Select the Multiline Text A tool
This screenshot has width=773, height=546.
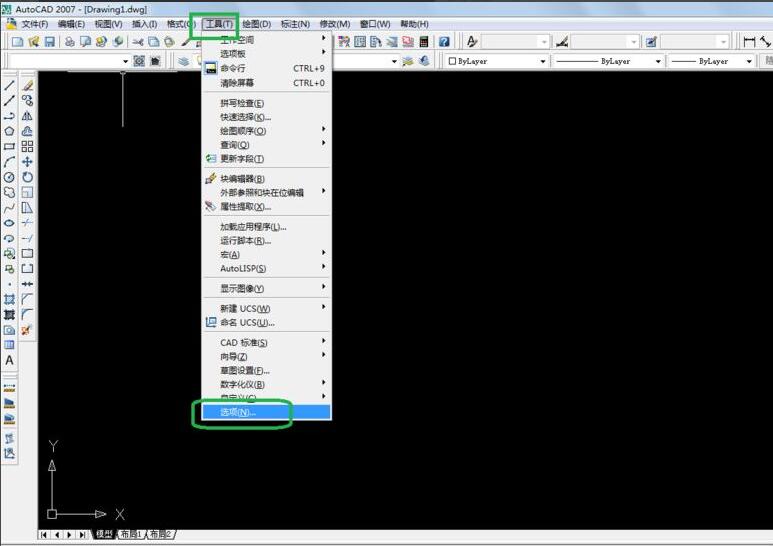coord(9,360)
